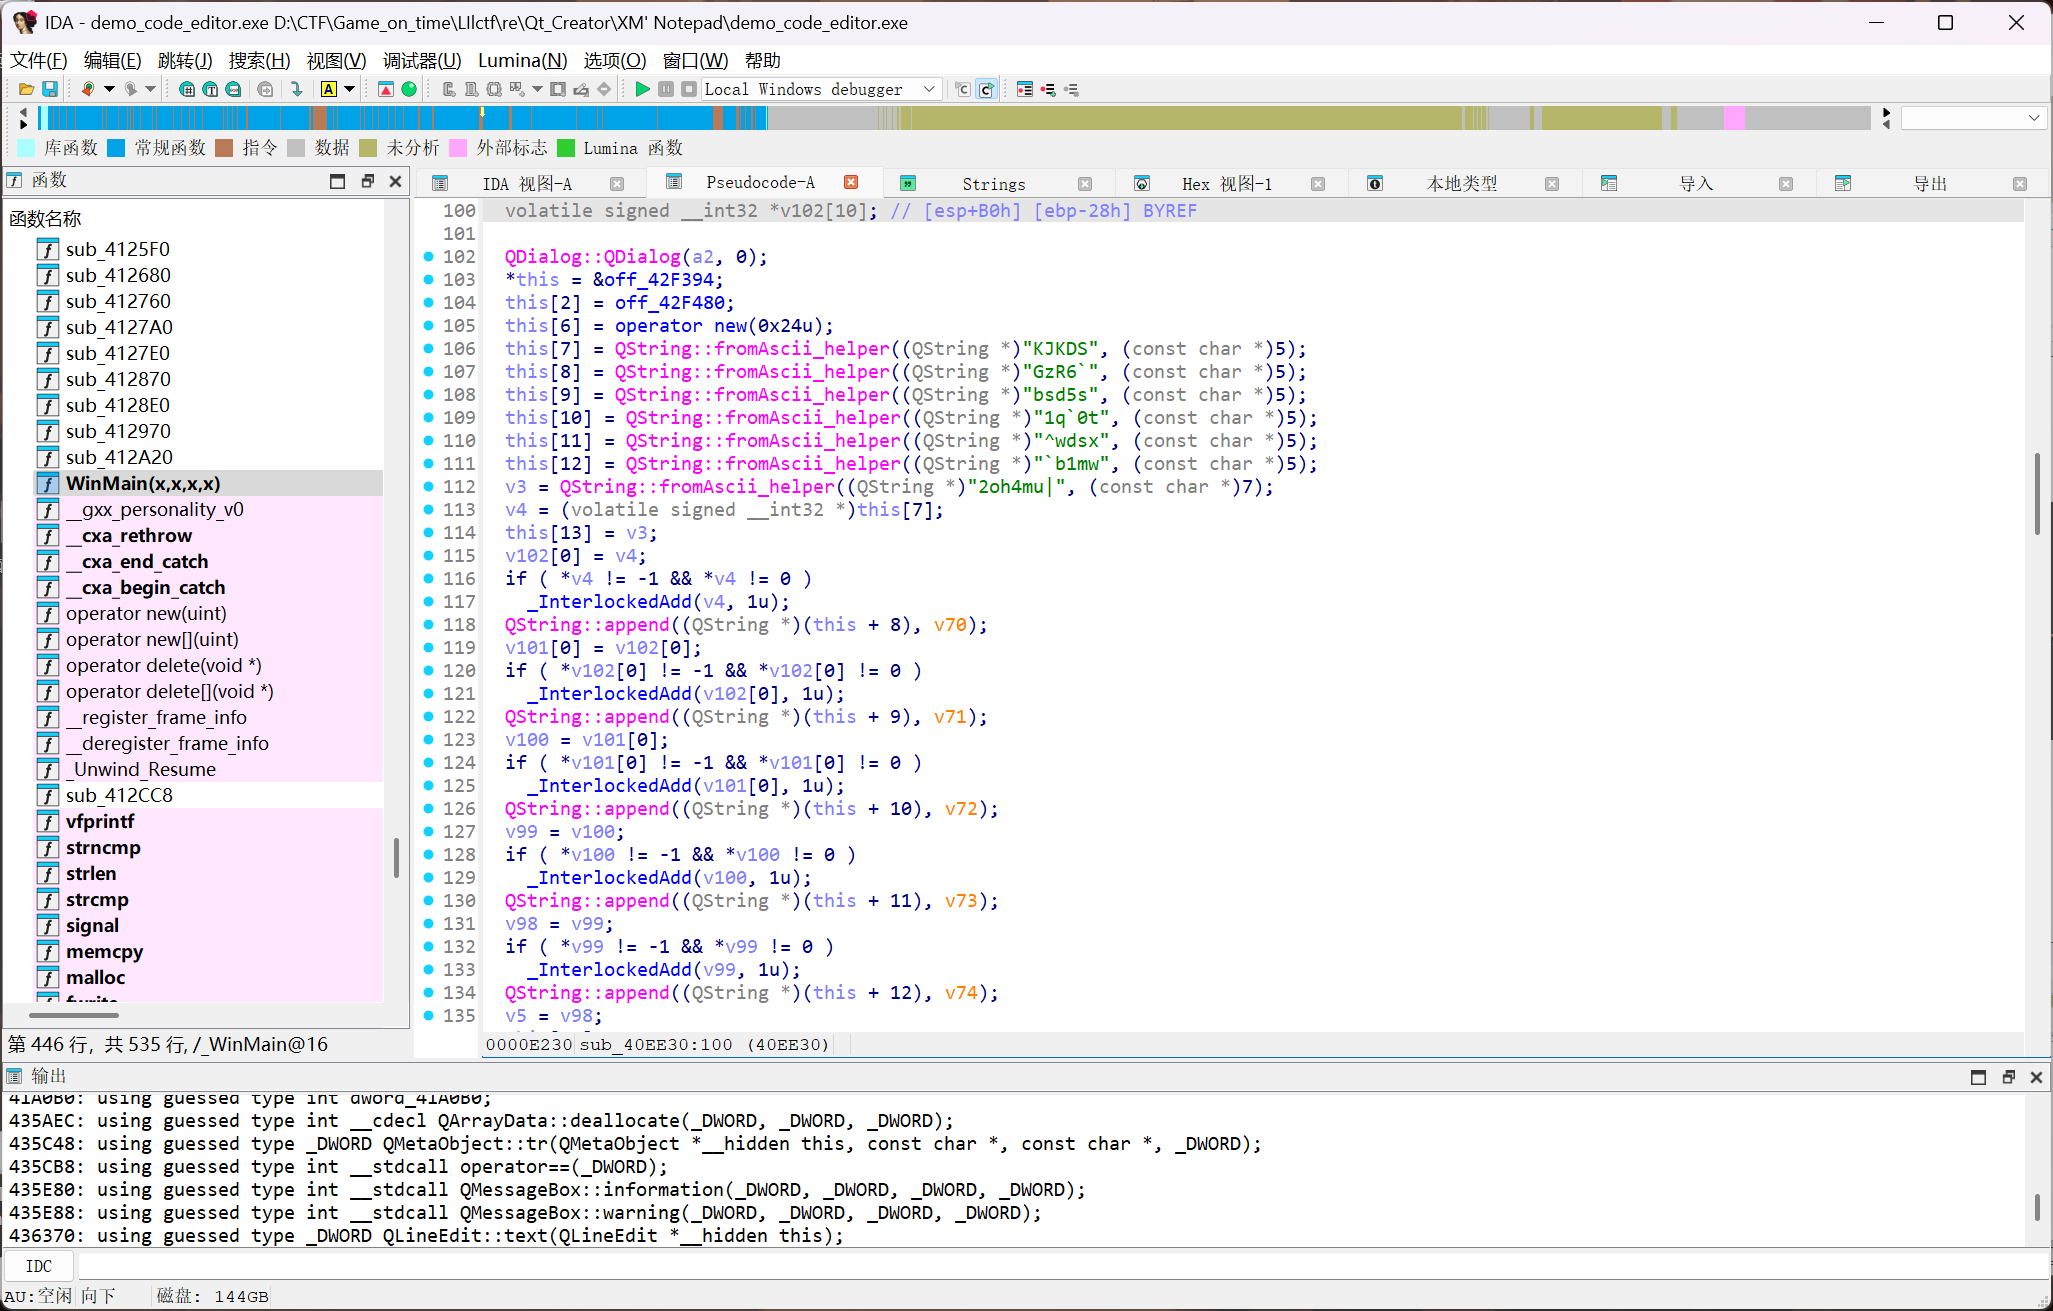2053x1311 pixels.
Task: Click the breakpoint list toolbar icon
Action: pyautogui.click(x=1024, y=89)
